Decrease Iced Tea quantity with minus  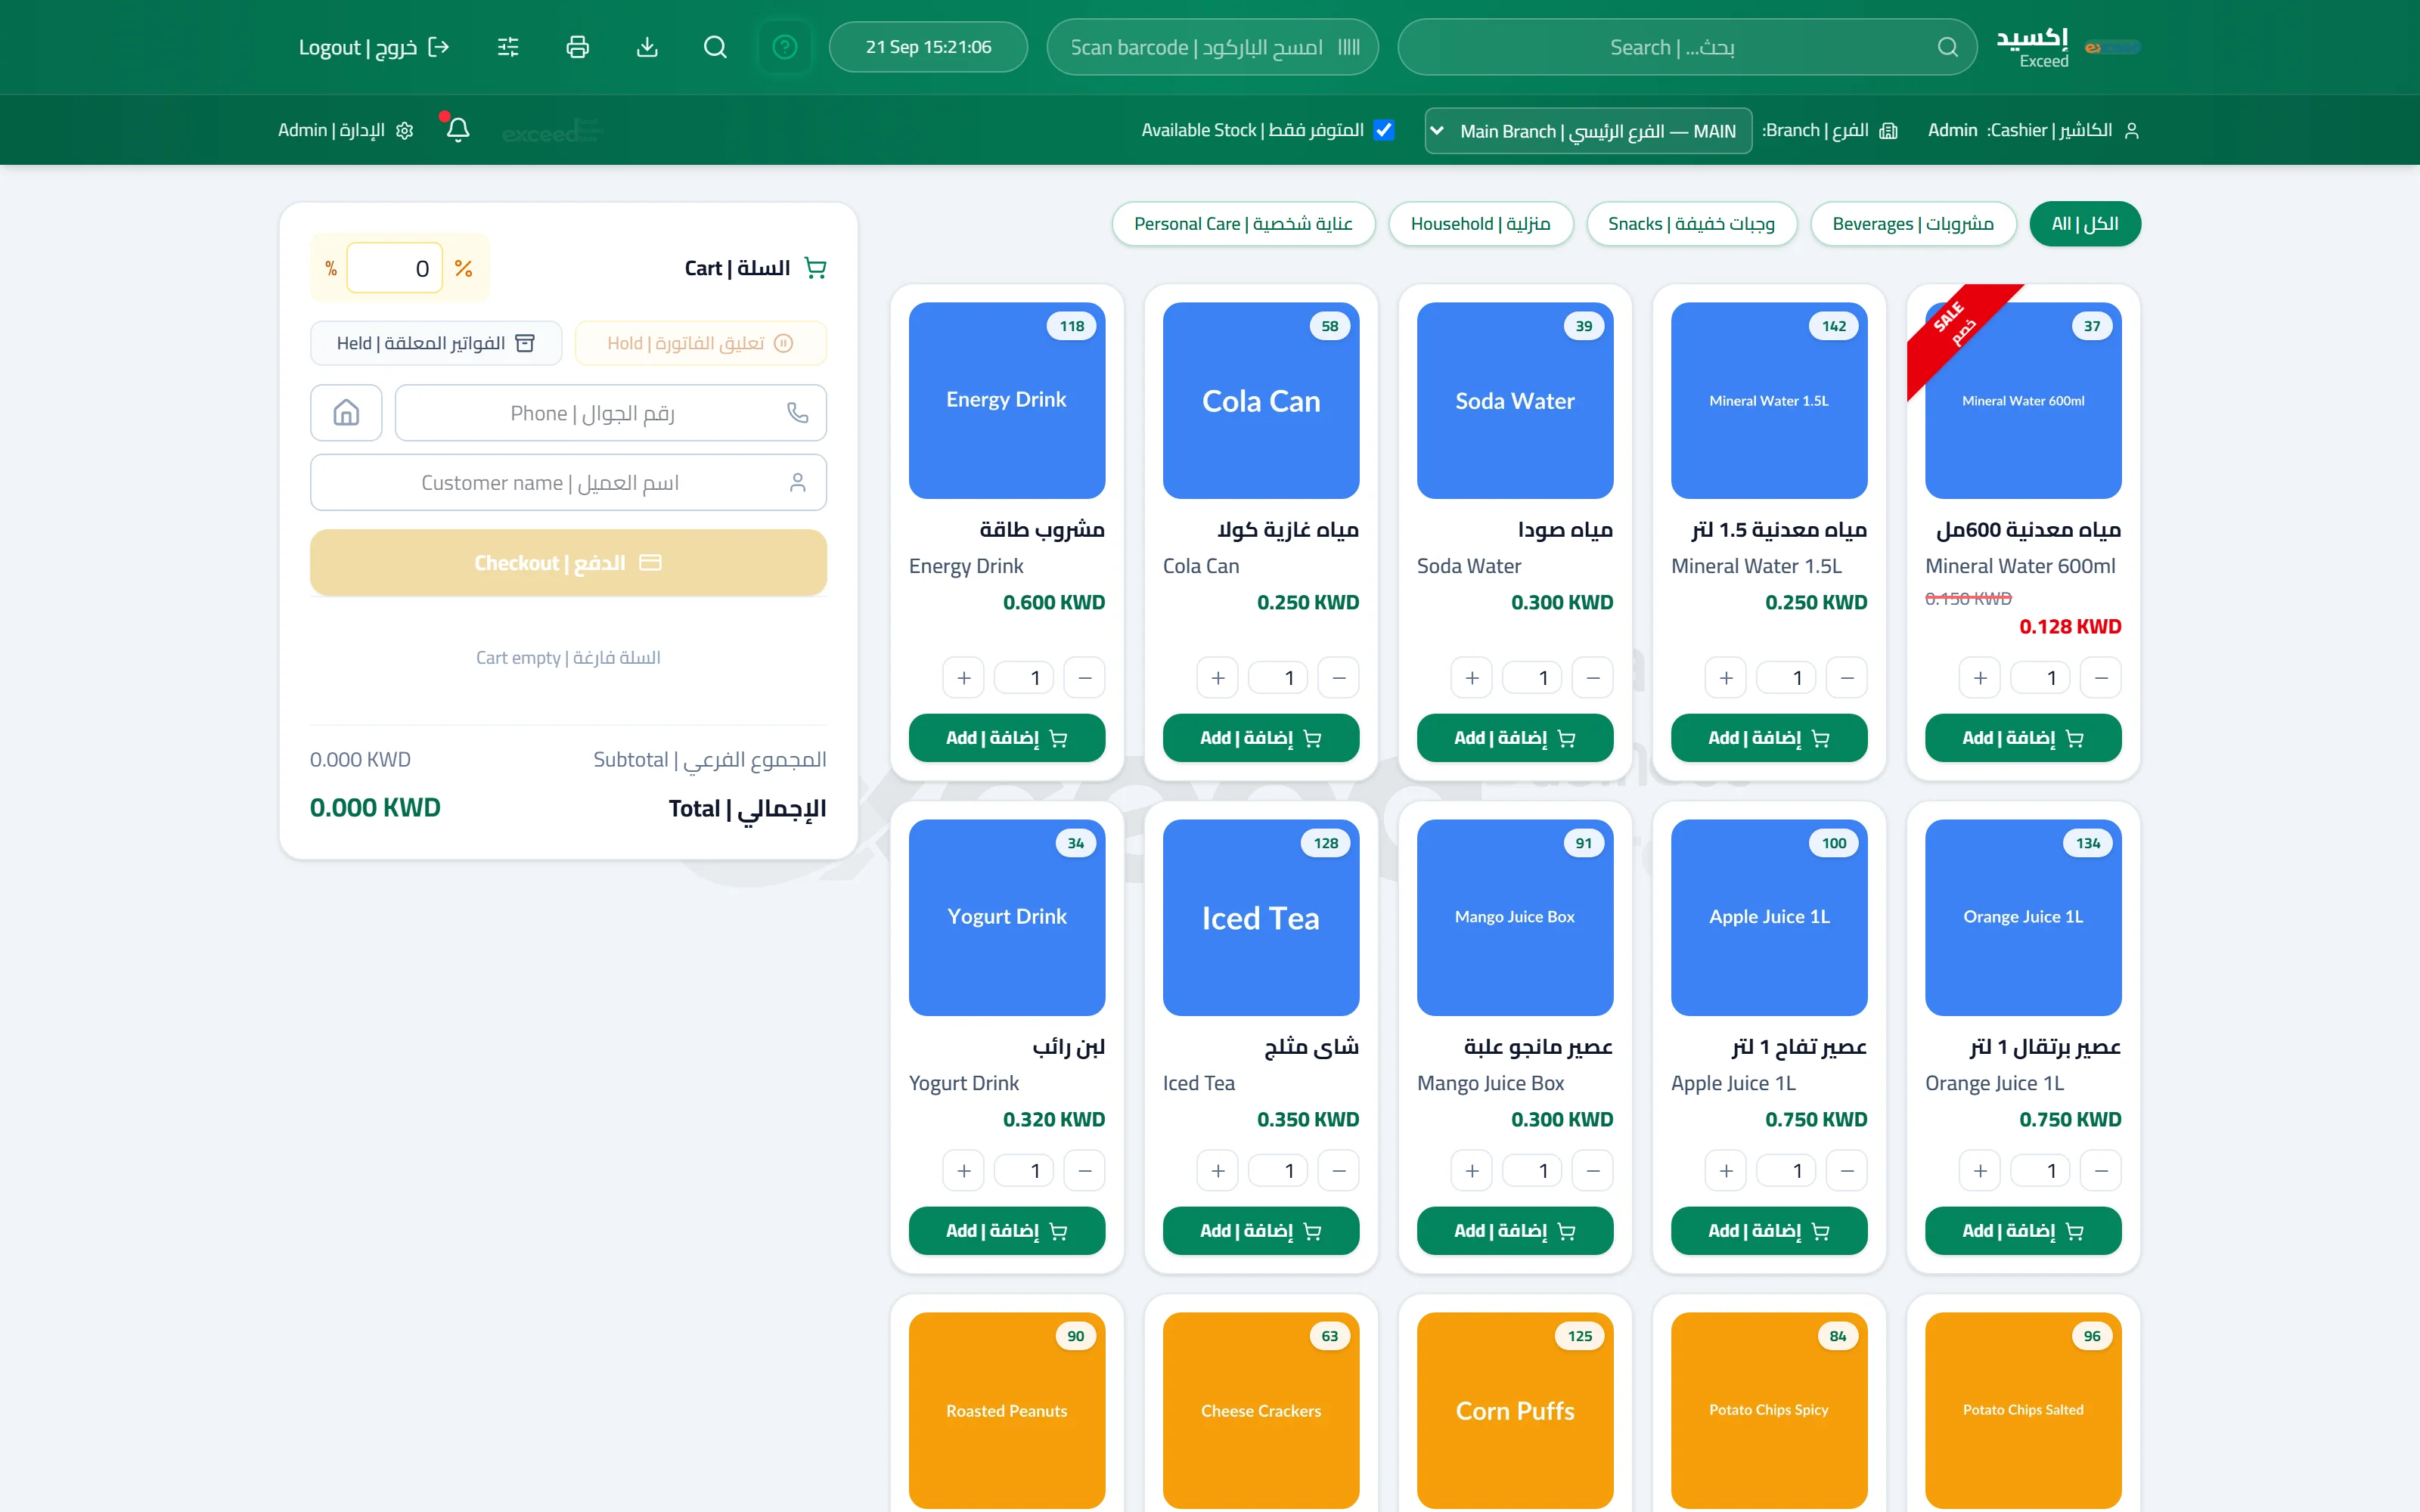click(1339, 1171)
